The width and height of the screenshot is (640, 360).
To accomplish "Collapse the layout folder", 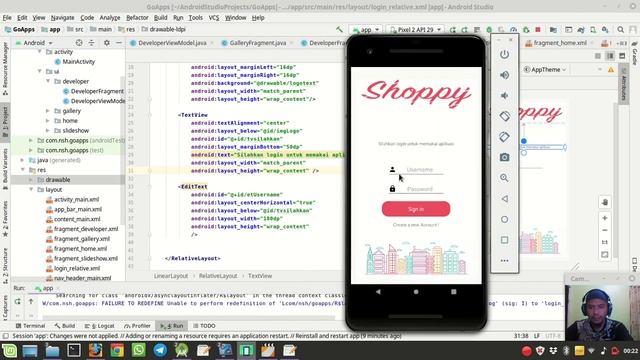I will click(x=31, y=189).
